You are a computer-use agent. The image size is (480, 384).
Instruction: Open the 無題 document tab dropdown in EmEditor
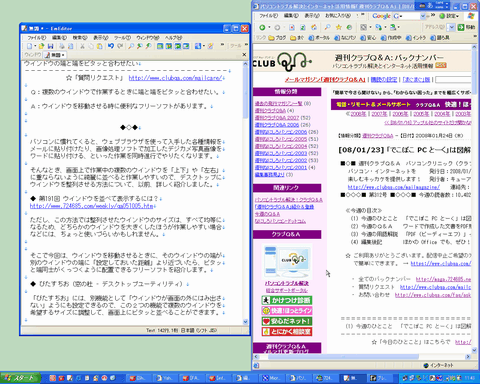[63, 55]
